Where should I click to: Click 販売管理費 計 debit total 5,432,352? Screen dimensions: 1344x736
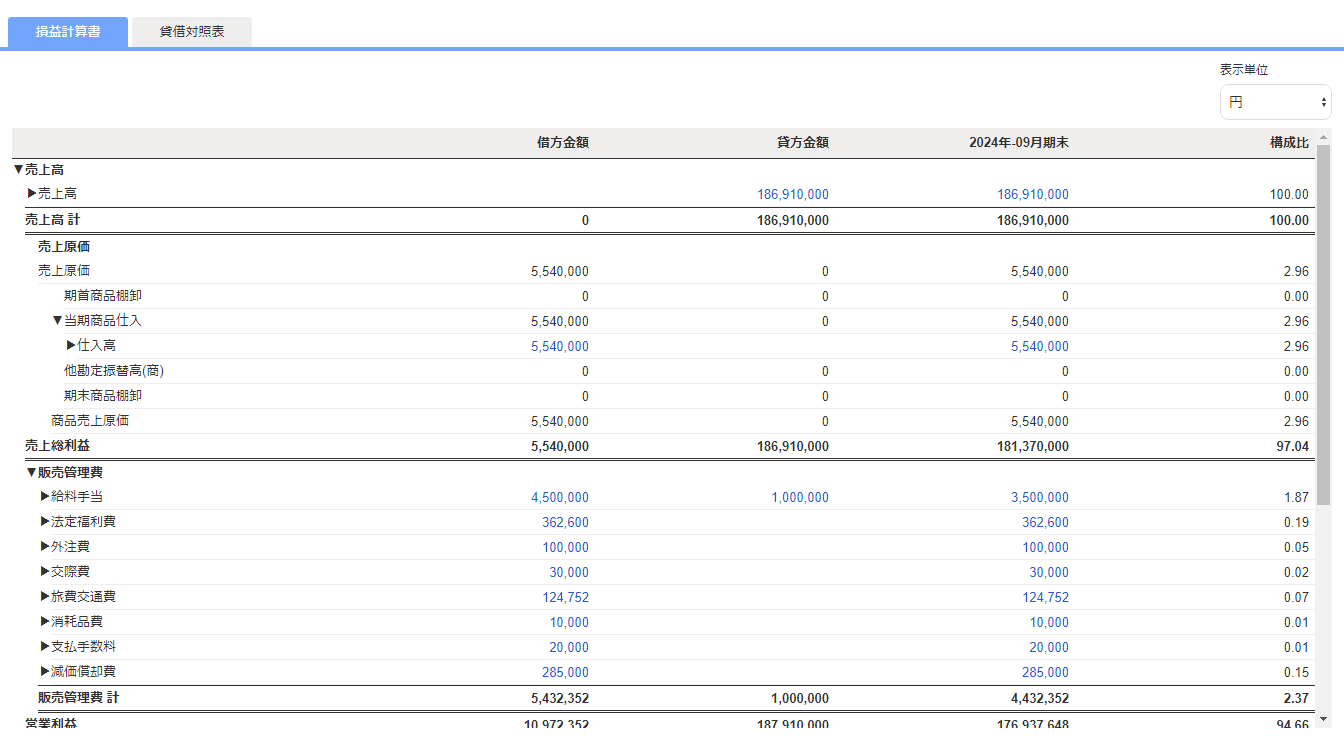click(560, 698)
